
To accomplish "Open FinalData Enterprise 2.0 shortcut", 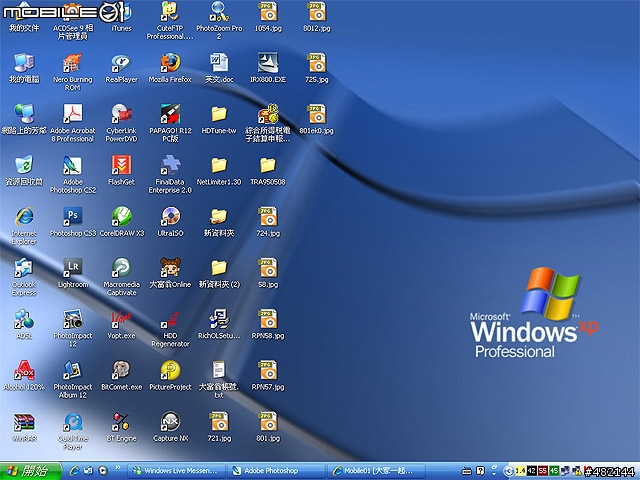I will [x=170, y=174].
